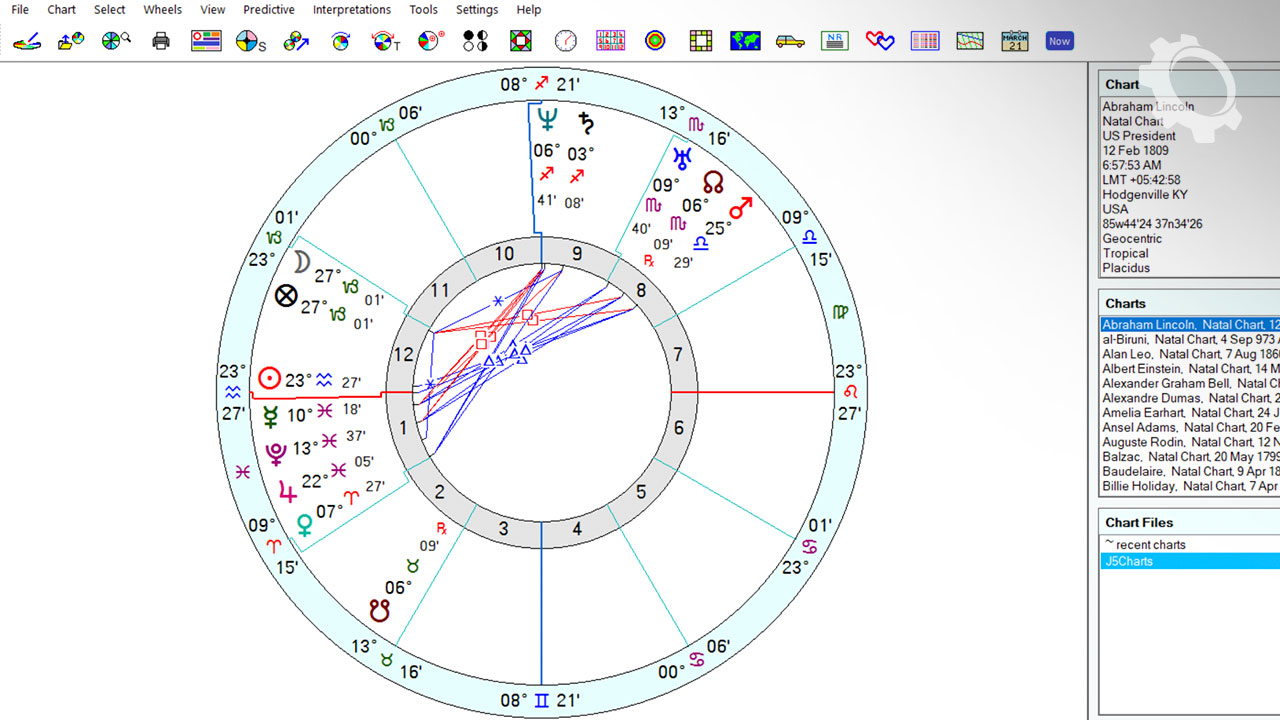Click the concentric circles target icon
The height and width of the screenshot is (720, 1280).
(655, 41)
